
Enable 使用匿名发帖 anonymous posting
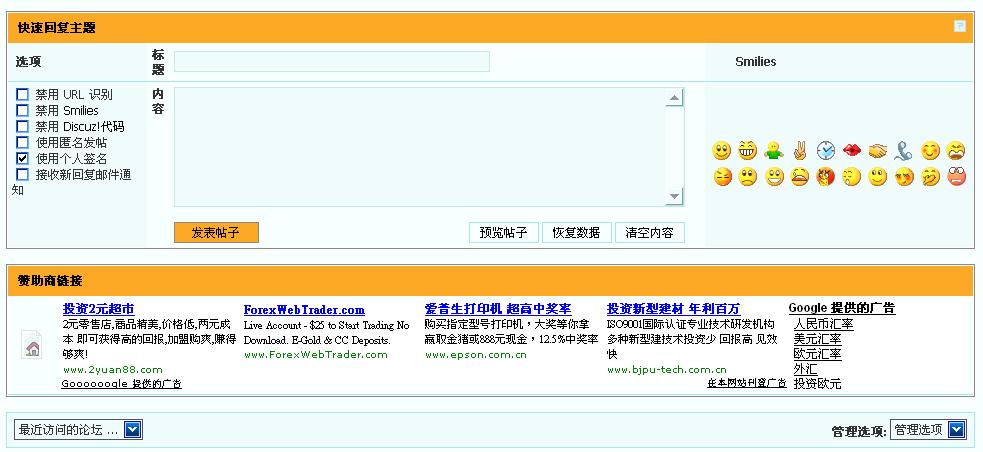point(23,142)
